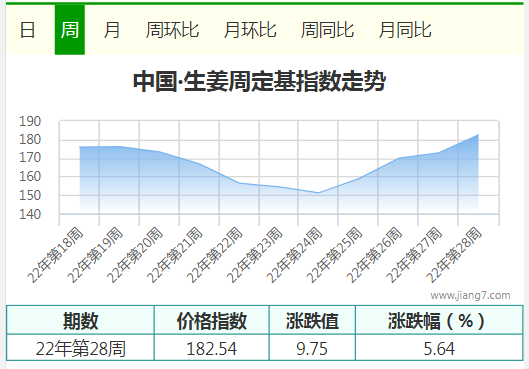Open the www.jiang7.com watermark link
529x369 pixels.
click(470, 295)
